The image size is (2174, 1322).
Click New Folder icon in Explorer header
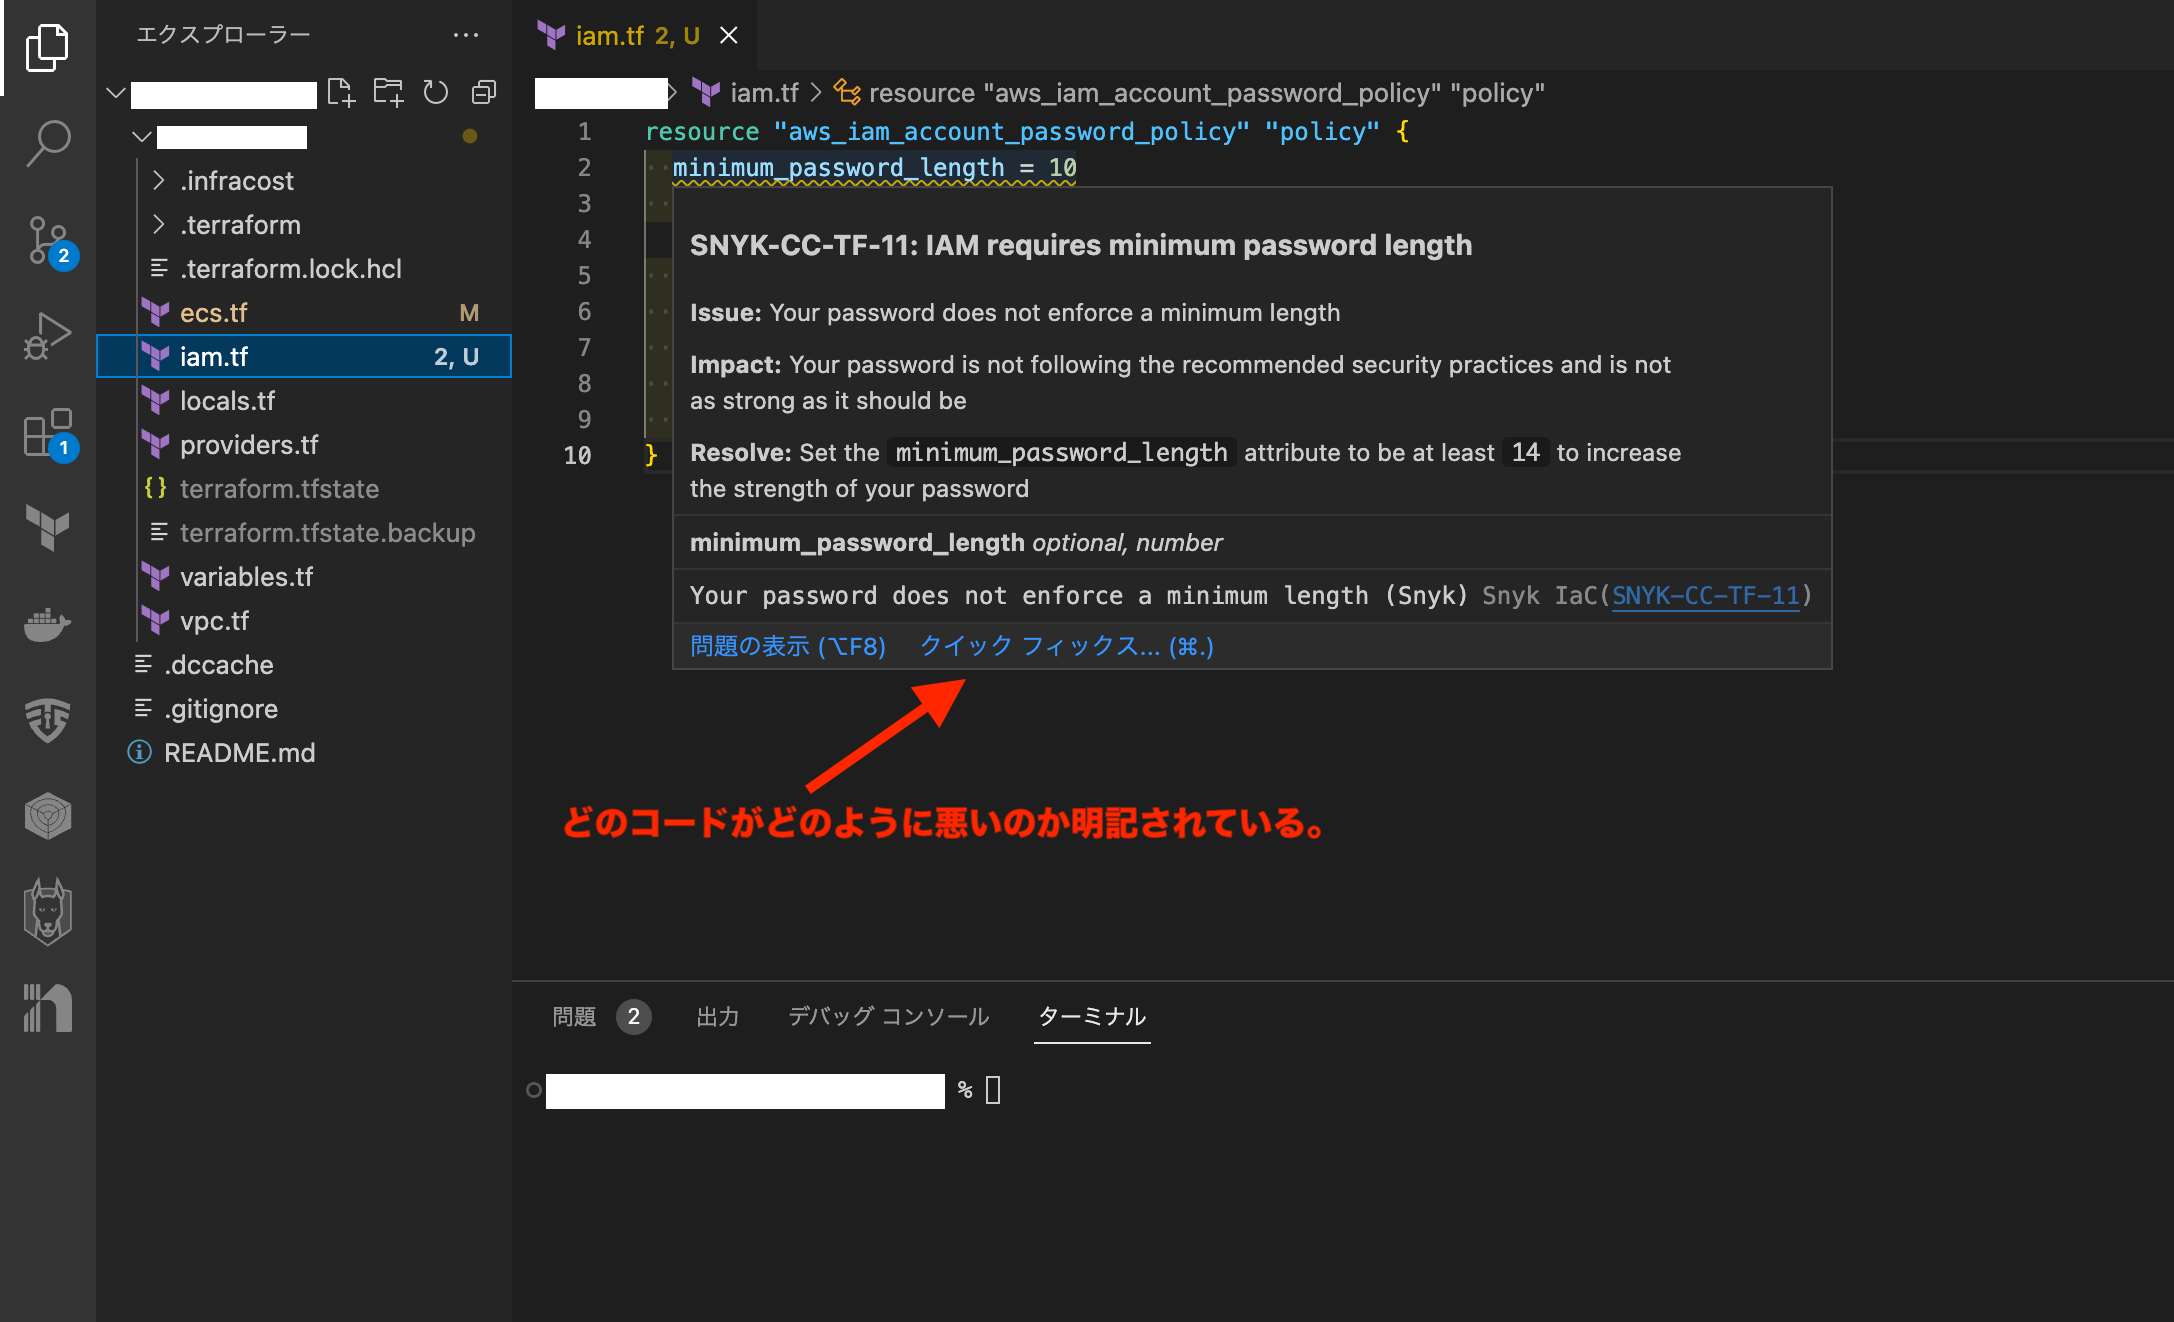point(388,92)
